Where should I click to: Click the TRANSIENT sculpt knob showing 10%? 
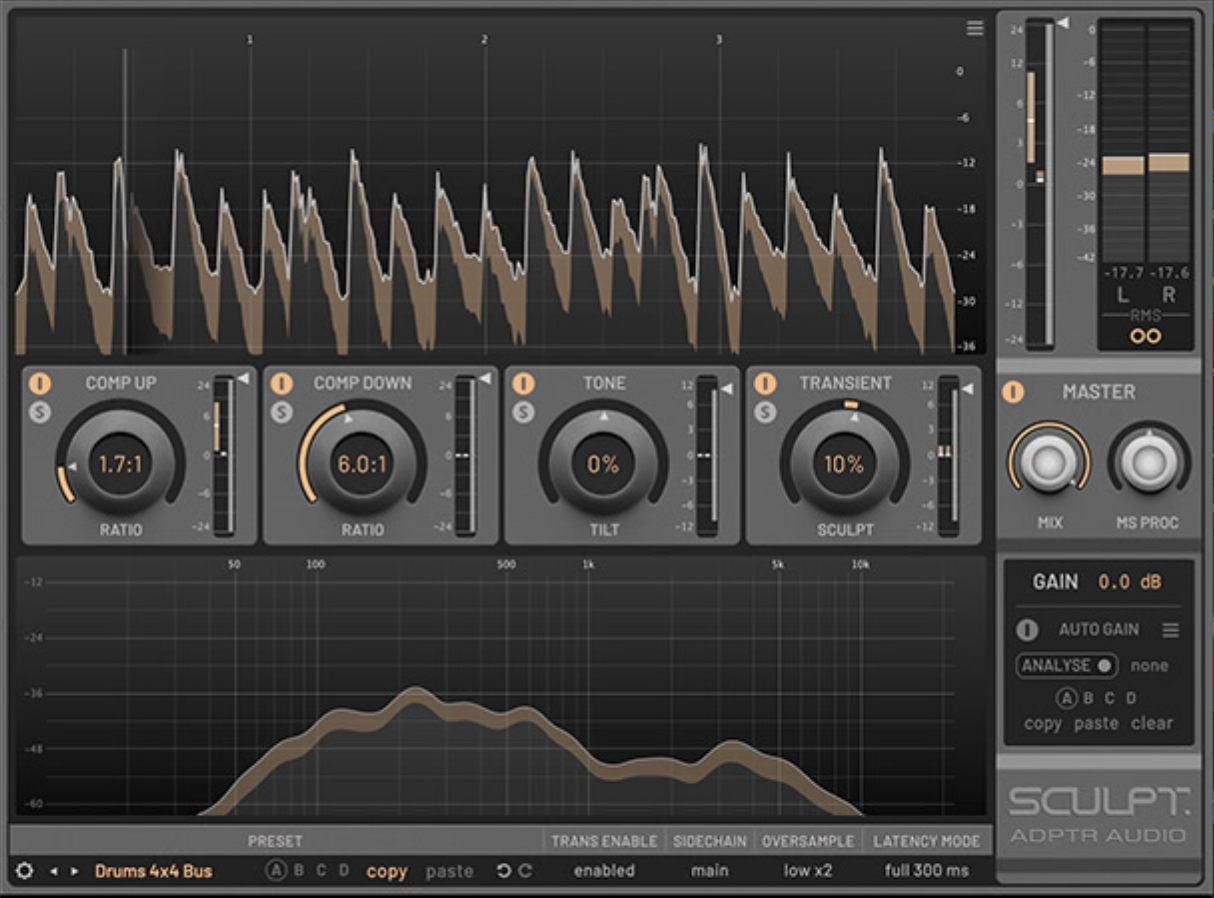point(845,464)
